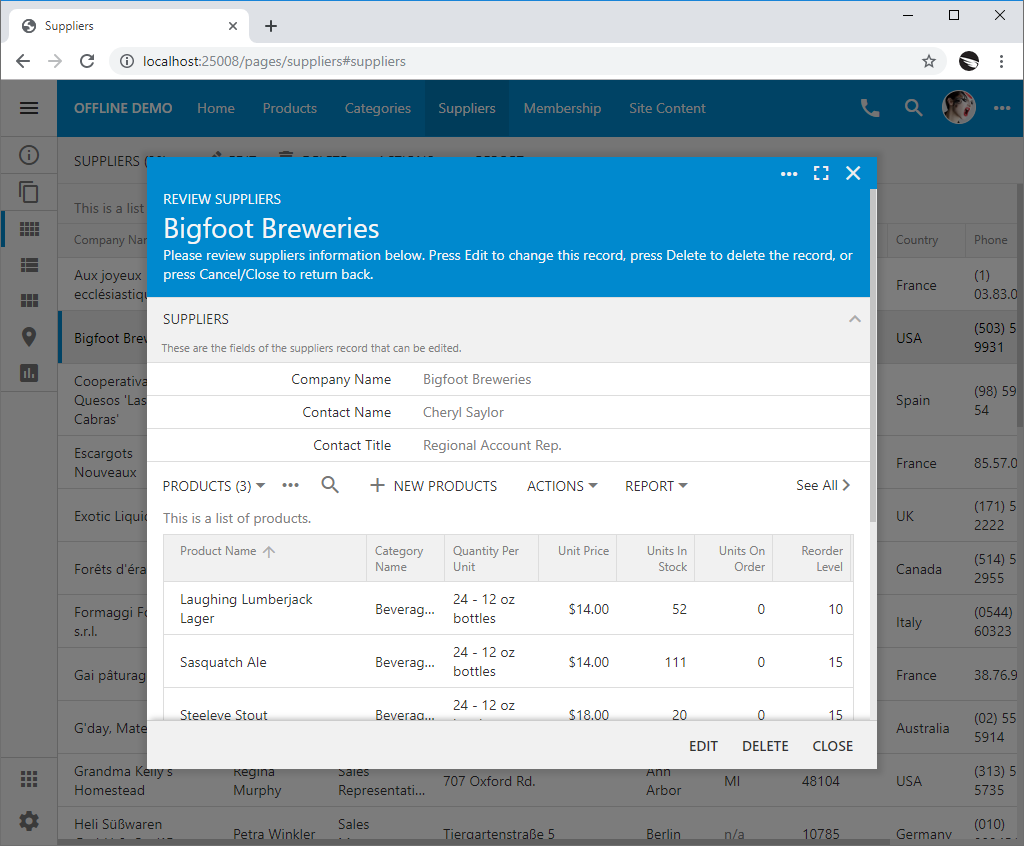1024x846 pixels.
Task: Collapse the Suppliers section chevron
Action: pyautogui.click(x=854, y=319)
